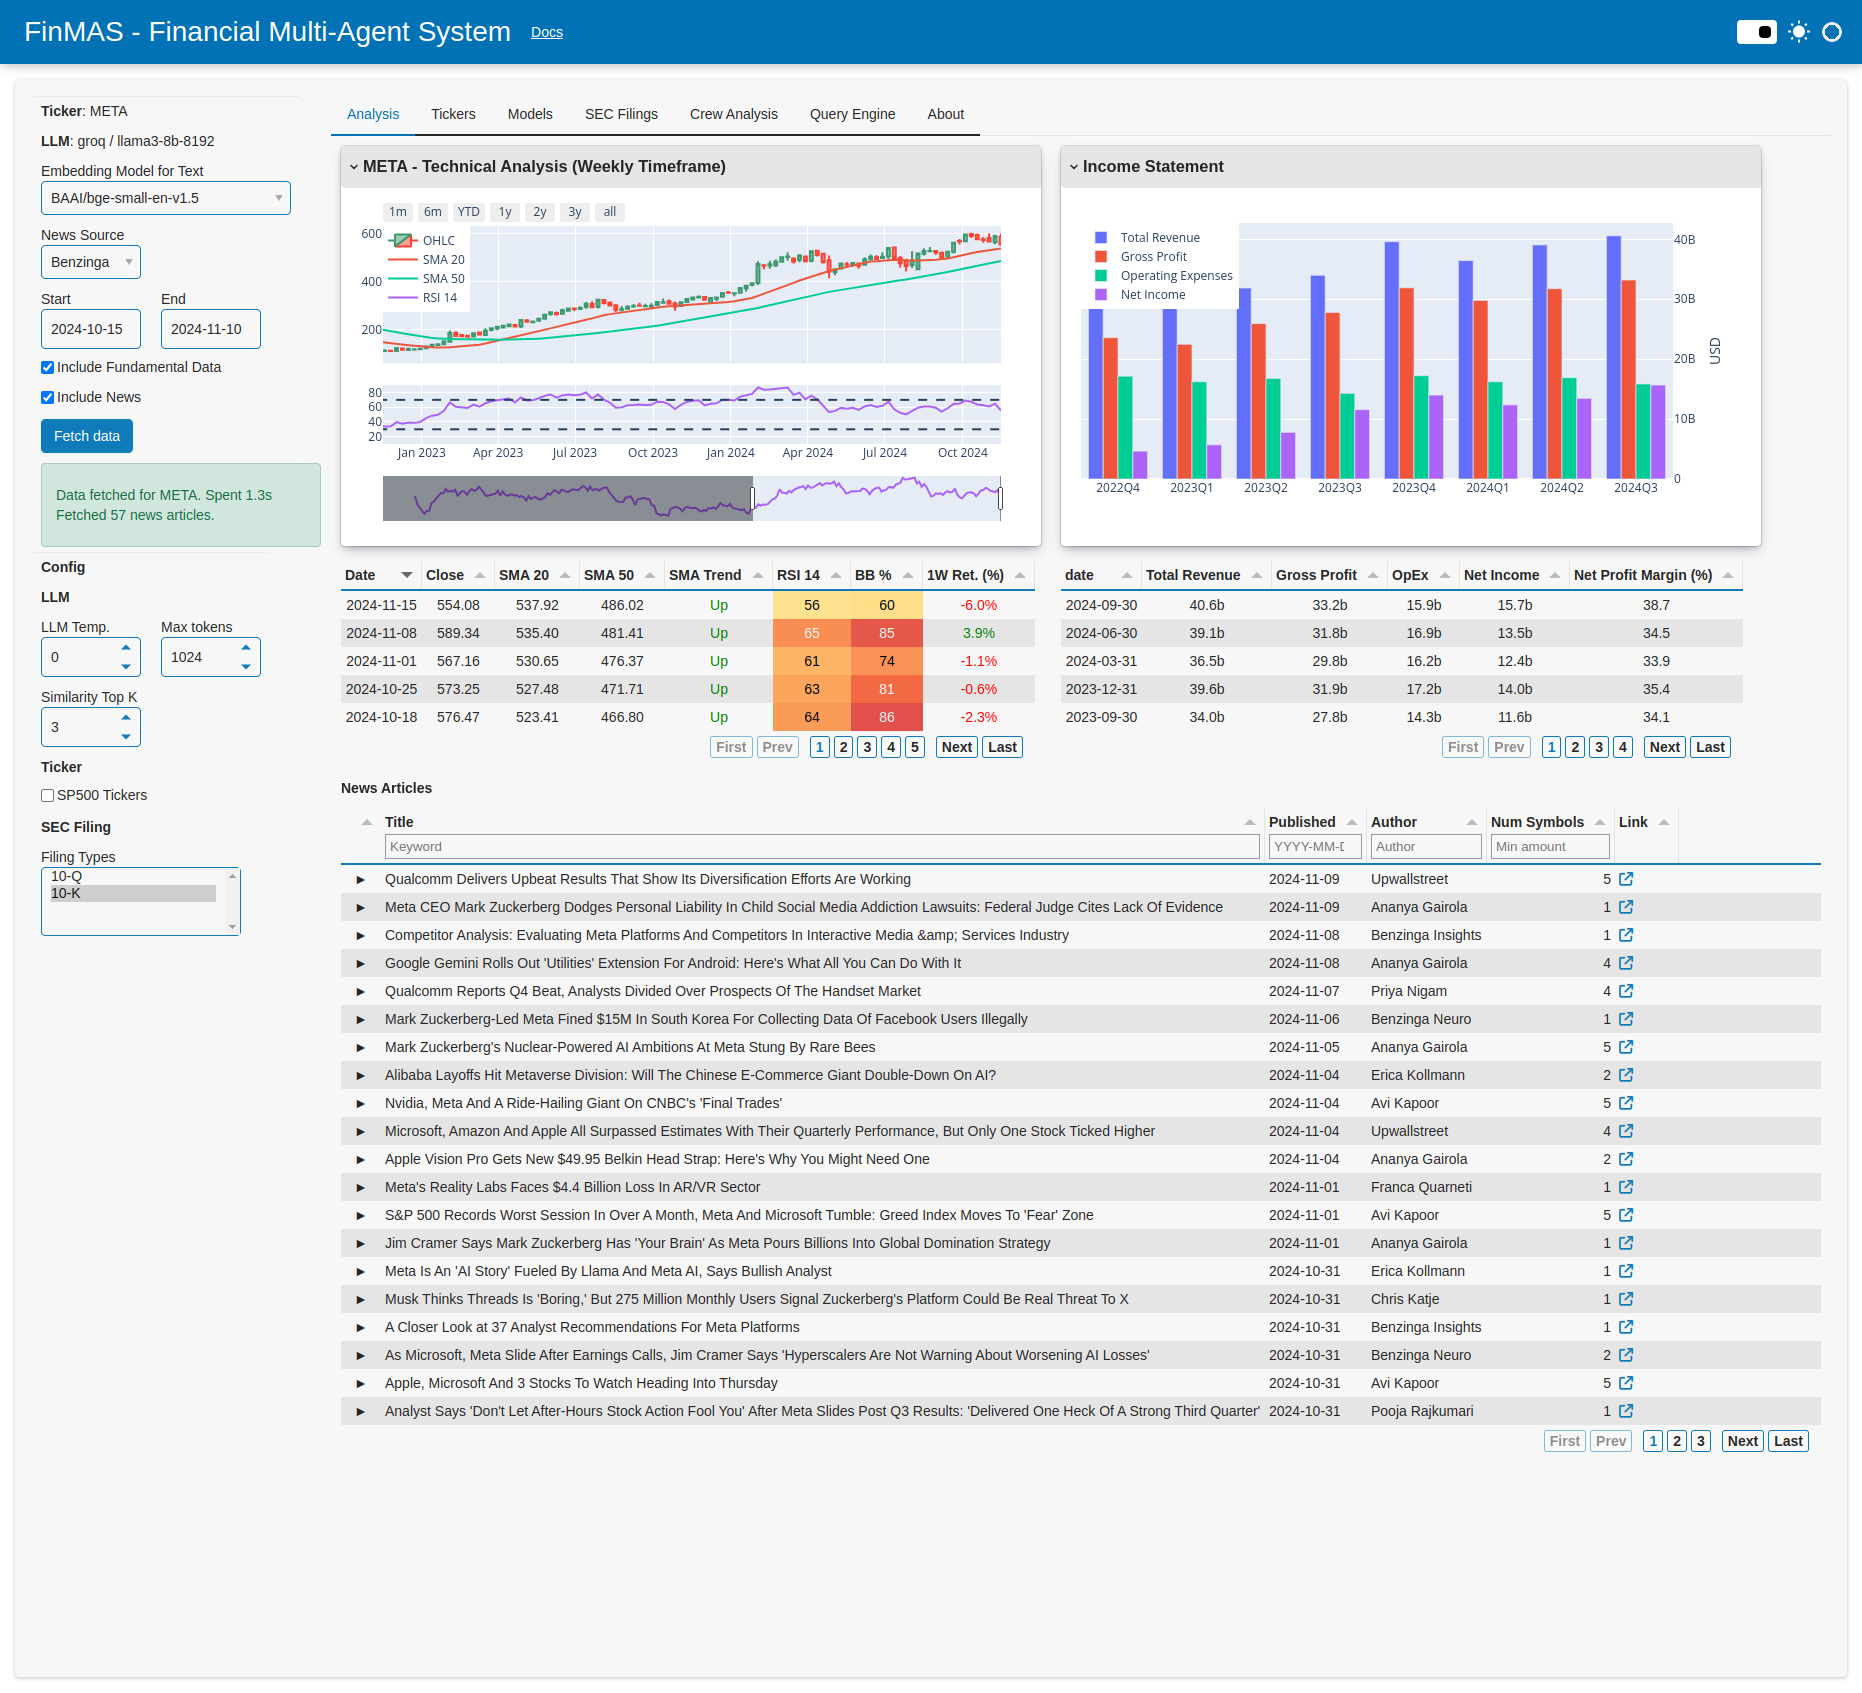Viewport: 1862px width, 1693px height.
Task: Sort news table by Author column
Action: (1472, 822)
